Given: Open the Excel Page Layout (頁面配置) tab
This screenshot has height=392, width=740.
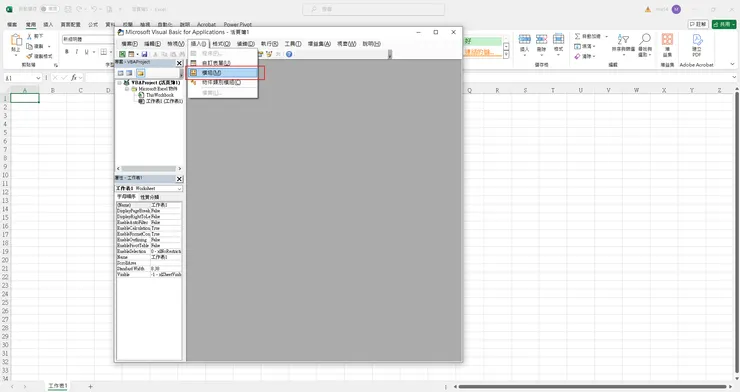Looking at the screenshot, I should (70, 24).
